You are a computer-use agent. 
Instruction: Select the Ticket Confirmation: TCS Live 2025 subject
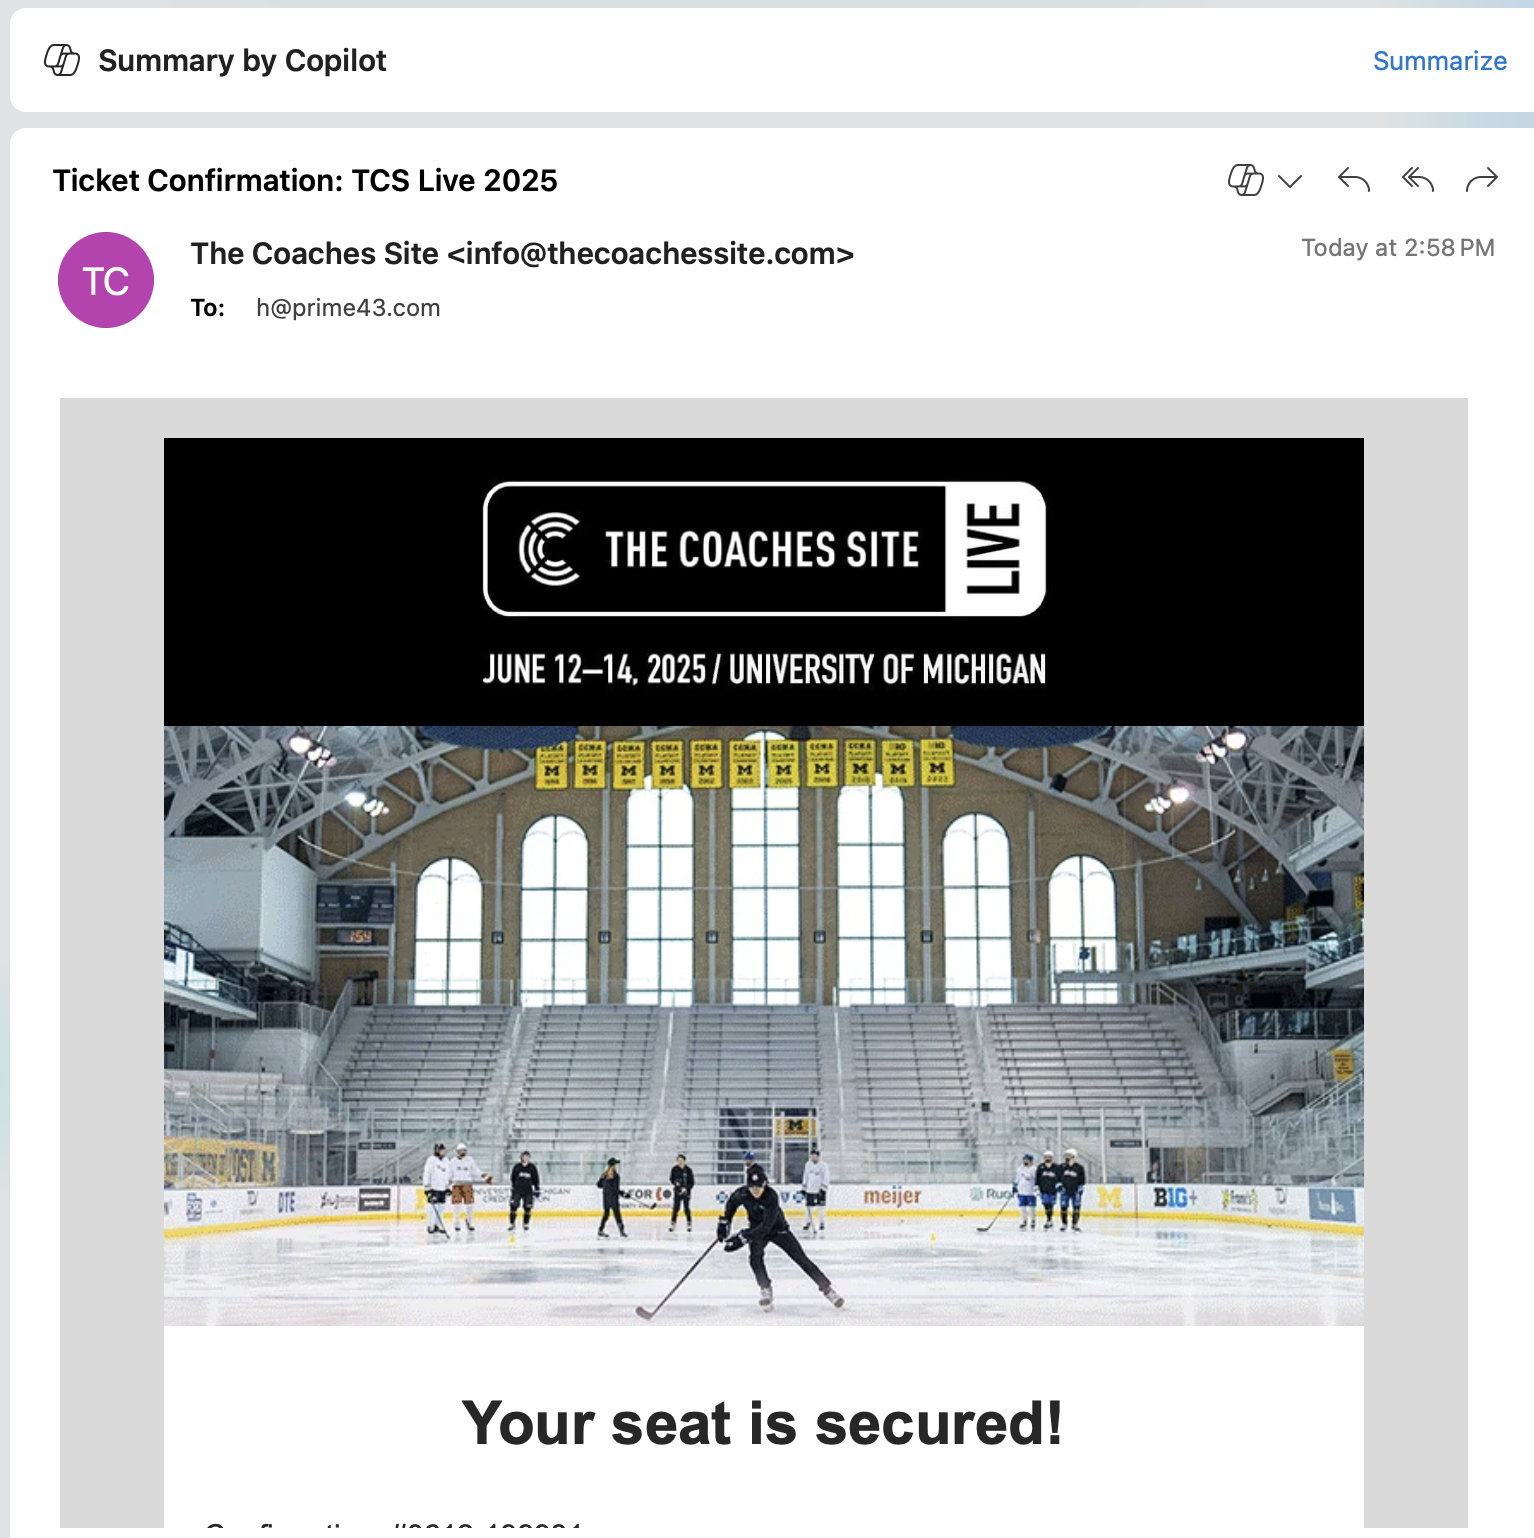pyautogui.click(x=305, y=181)
